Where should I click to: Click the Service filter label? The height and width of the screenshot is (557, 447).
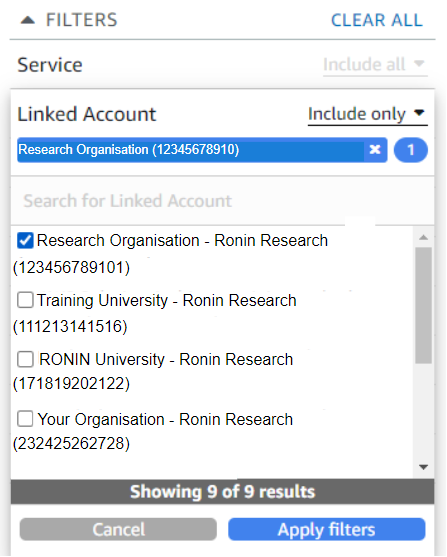[50, 65]
